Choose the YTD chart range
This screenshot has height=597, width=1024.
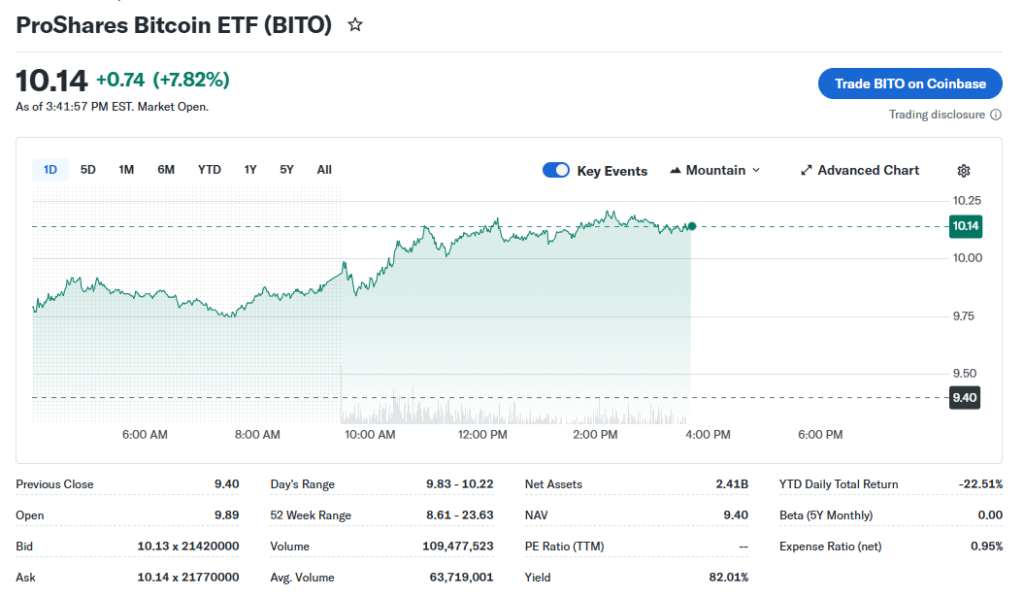pyautogui.click(x=209, y=170)
